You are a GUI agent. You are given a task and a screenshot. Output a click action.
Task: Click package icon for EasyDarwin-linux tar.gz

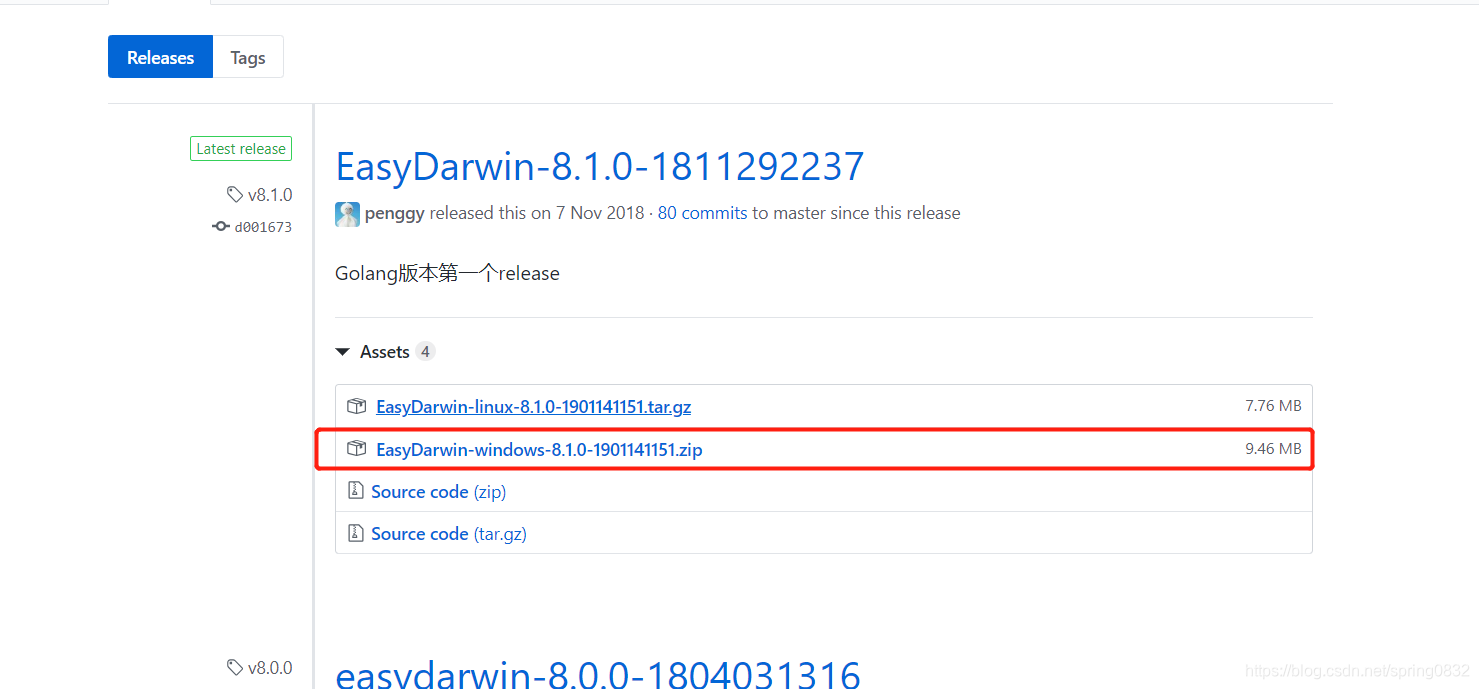coord(356,406)
